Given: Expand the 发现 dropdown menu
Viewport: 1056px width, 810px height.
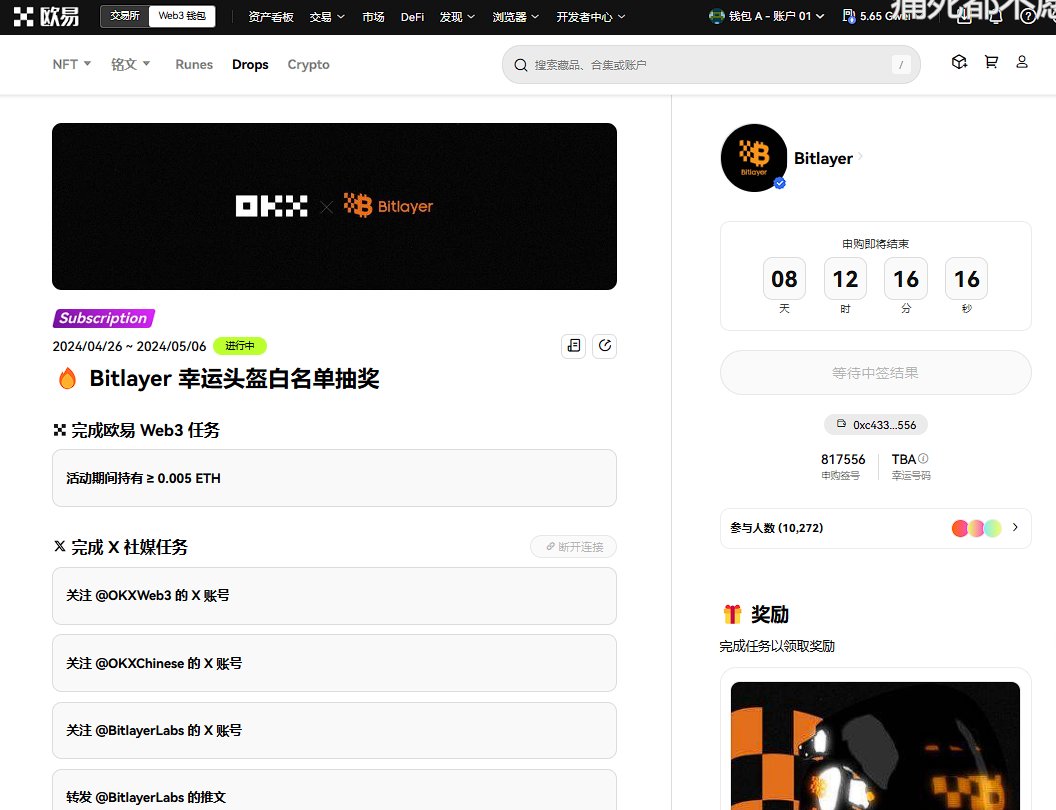Looking at the screenshot, I should coord(457,17).
